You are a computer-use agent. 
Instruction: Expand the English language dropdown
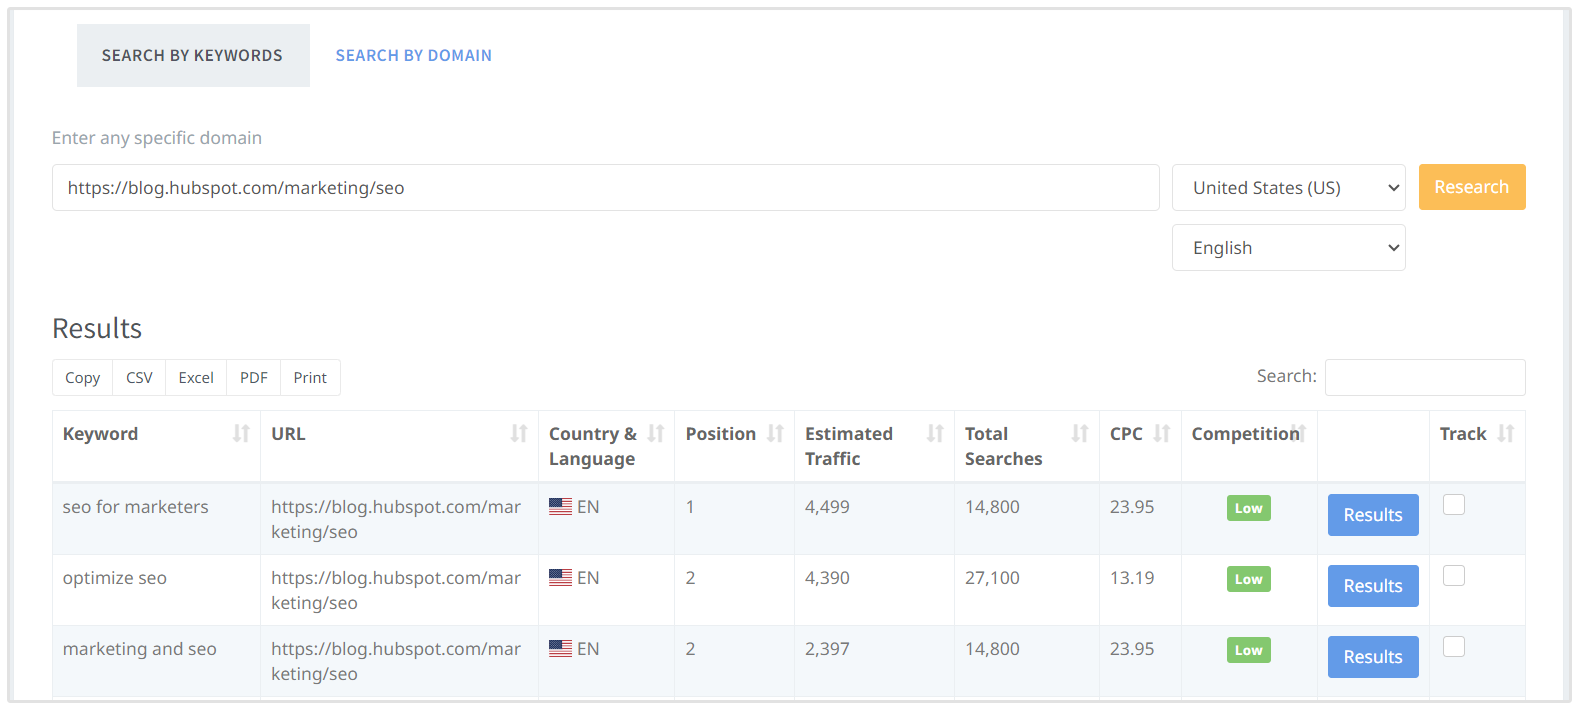1288,248
